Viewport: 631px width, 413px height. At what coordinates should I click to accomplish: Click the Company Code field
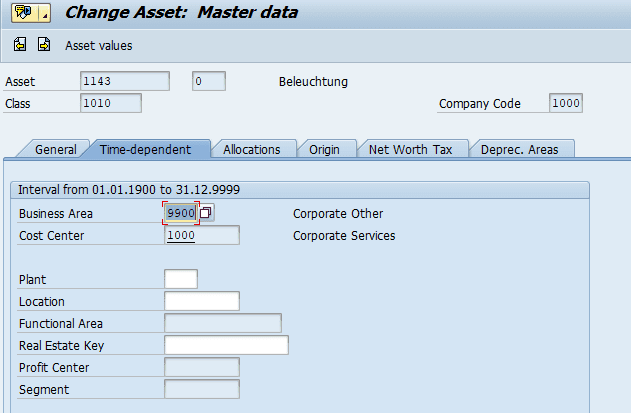point(565,103)
